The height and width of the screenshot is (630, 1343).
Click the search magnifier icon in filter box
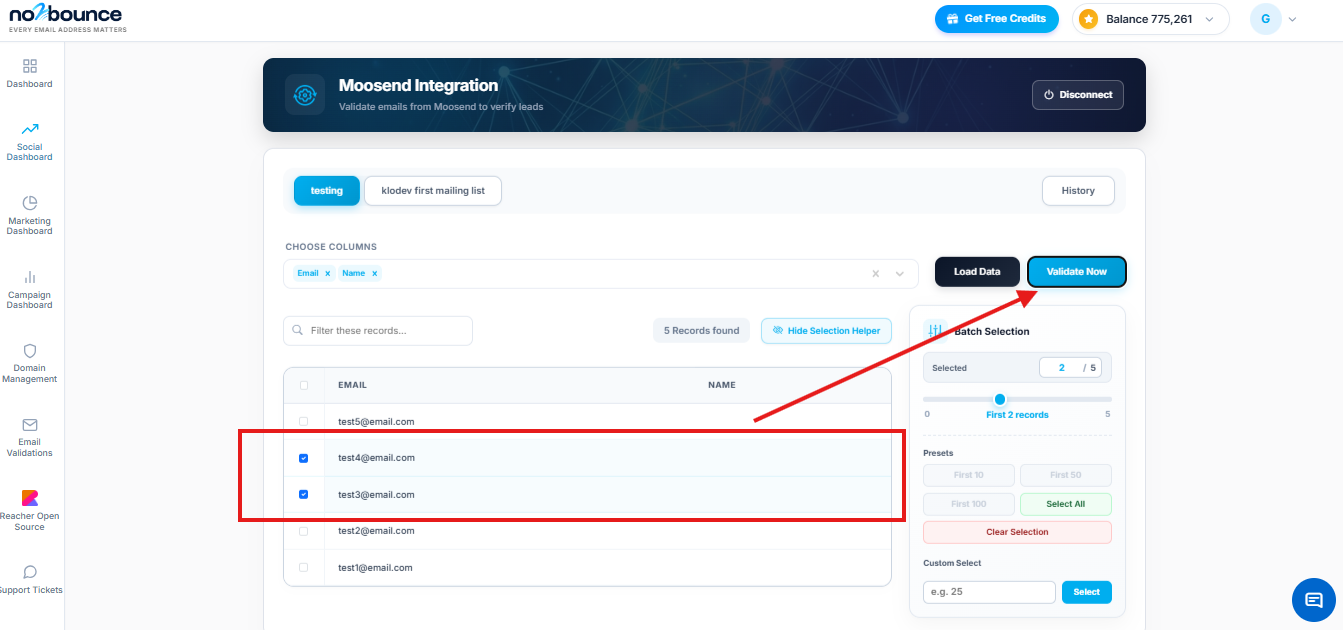298,331
